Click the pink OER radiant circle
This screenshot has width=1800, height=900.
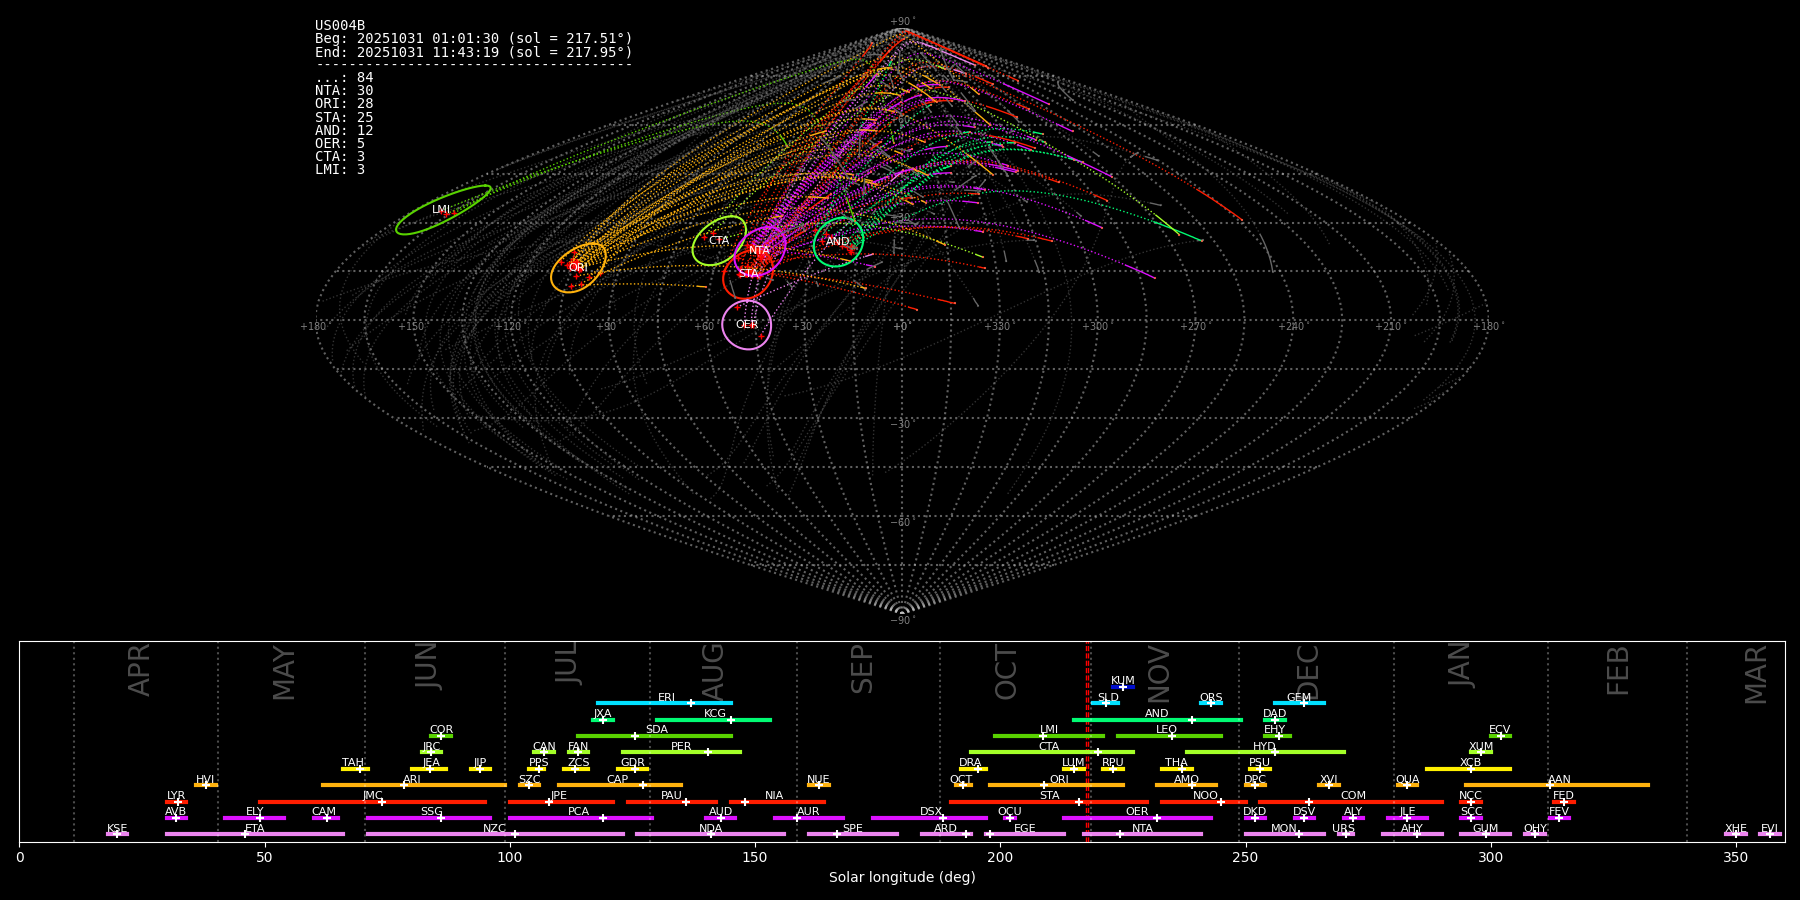pyautogui.click(x=747, y=325)
